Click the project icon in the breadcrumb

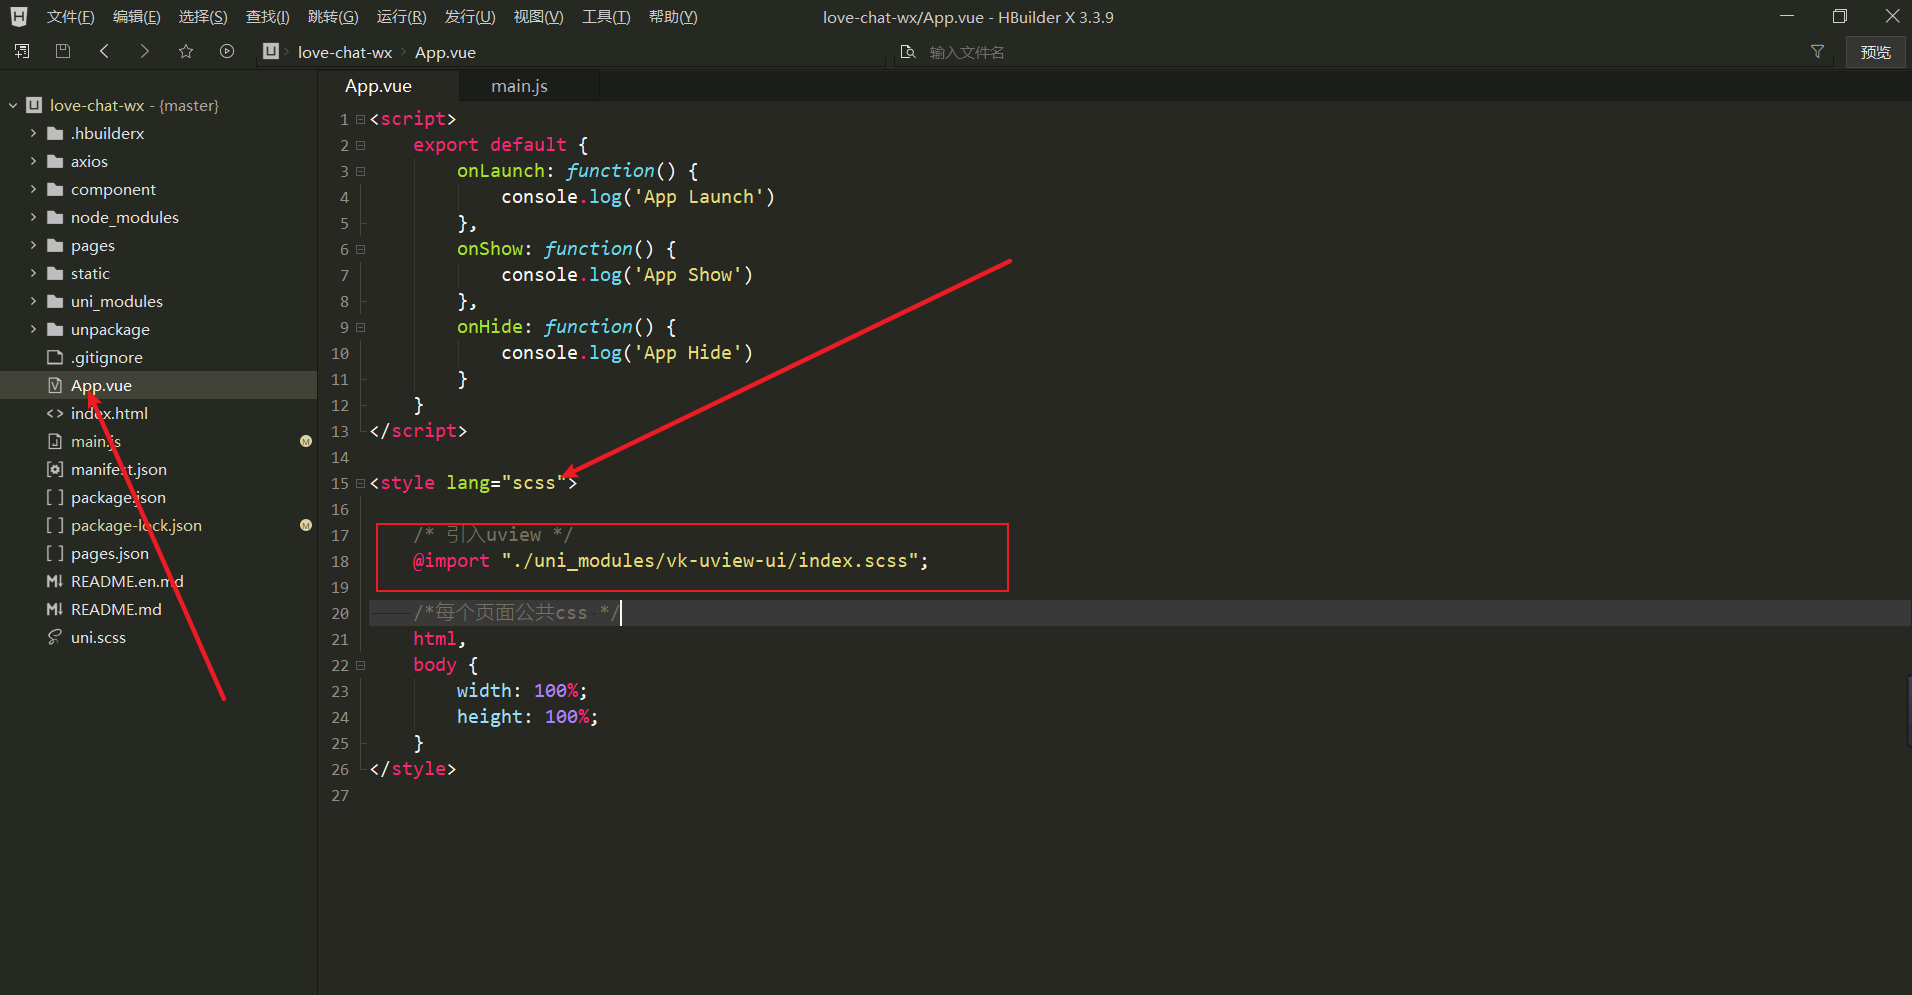coord(271,51)
